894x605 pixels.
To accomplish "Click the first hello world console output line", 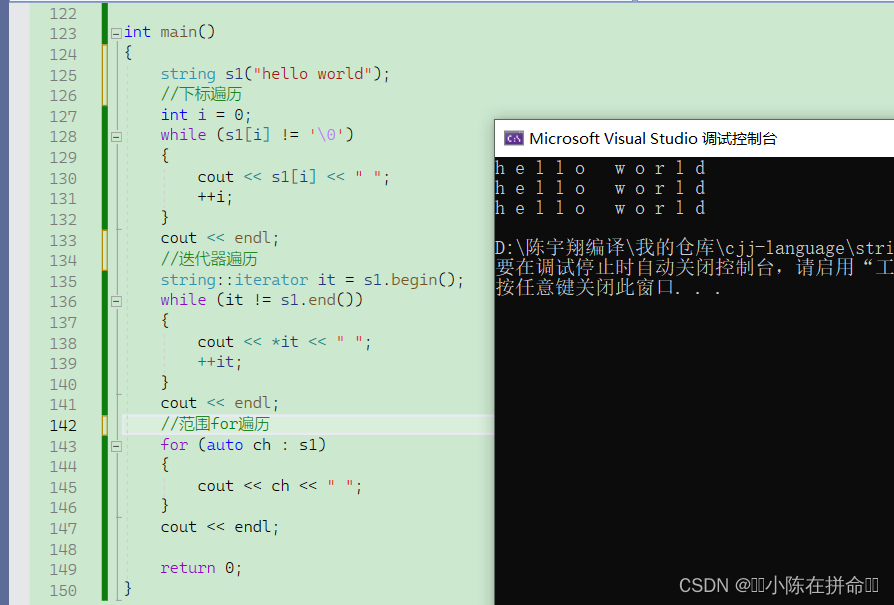I will click(600, 168).
